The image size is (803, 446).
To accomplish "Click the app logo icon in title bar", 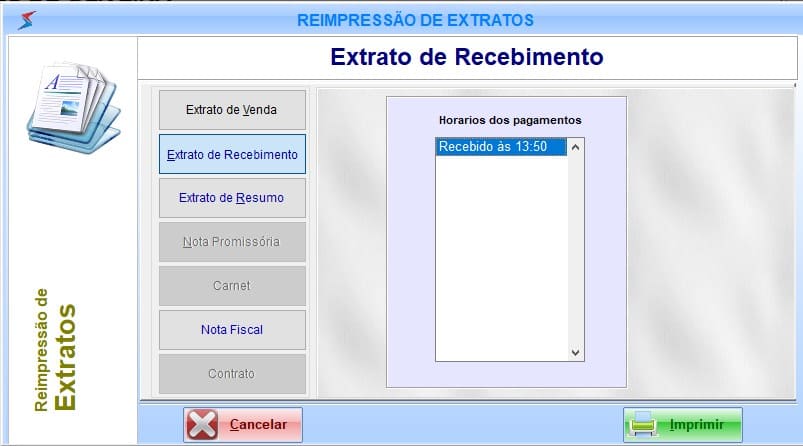I will 27,20.
